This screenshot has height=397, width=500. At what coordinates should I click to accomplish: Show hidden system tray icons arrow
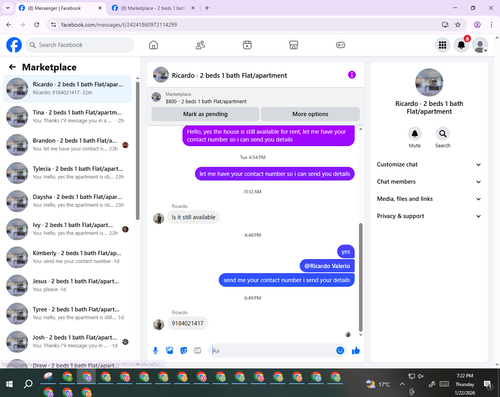pos(402,384)
